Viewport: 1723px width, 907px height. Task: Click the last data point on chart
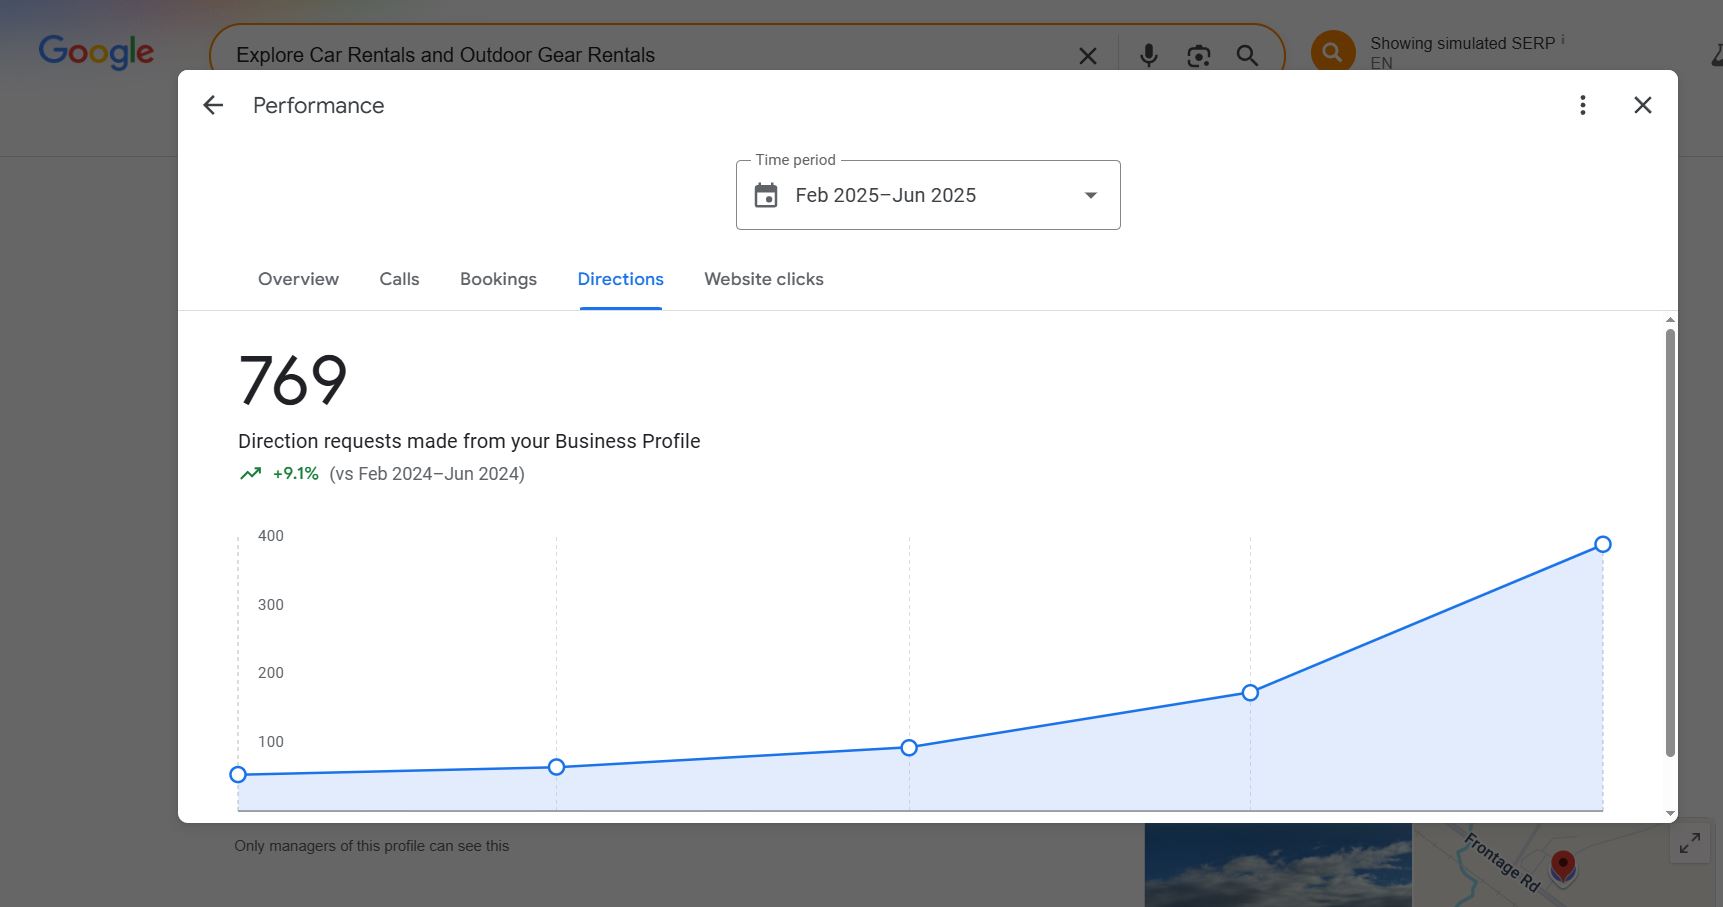tap(1602, 544)
